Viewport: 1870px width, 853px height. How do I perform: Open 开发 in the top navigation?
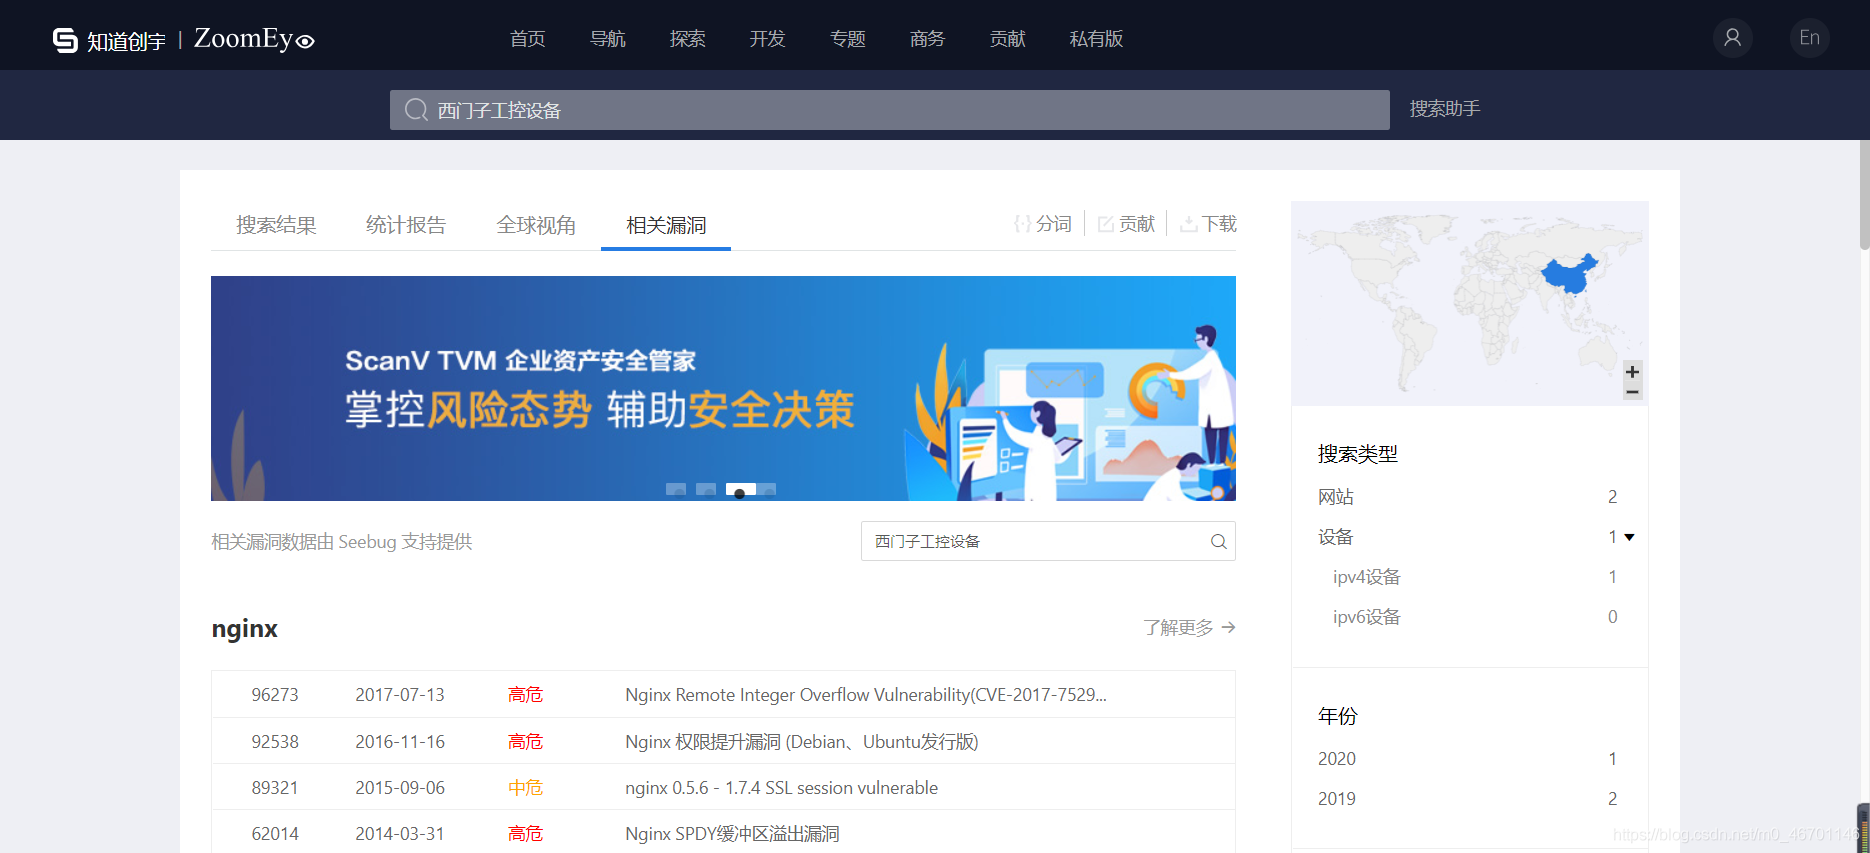[x=768, y=39]
